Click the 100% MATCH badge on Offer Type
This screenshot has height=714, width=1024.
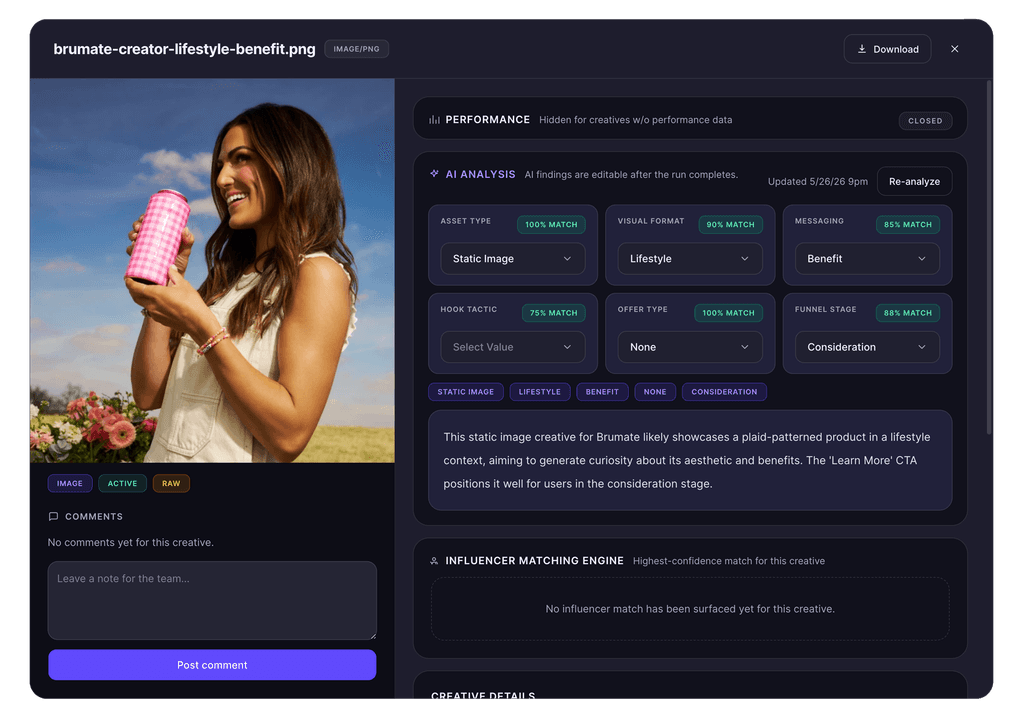[728, 313]
